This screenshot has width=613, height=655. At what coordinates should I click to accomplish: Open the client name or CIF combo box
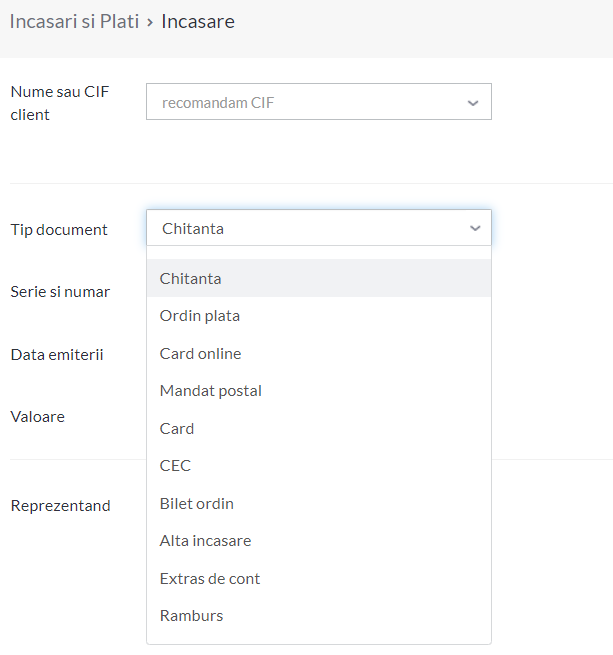tap(319, 102)
